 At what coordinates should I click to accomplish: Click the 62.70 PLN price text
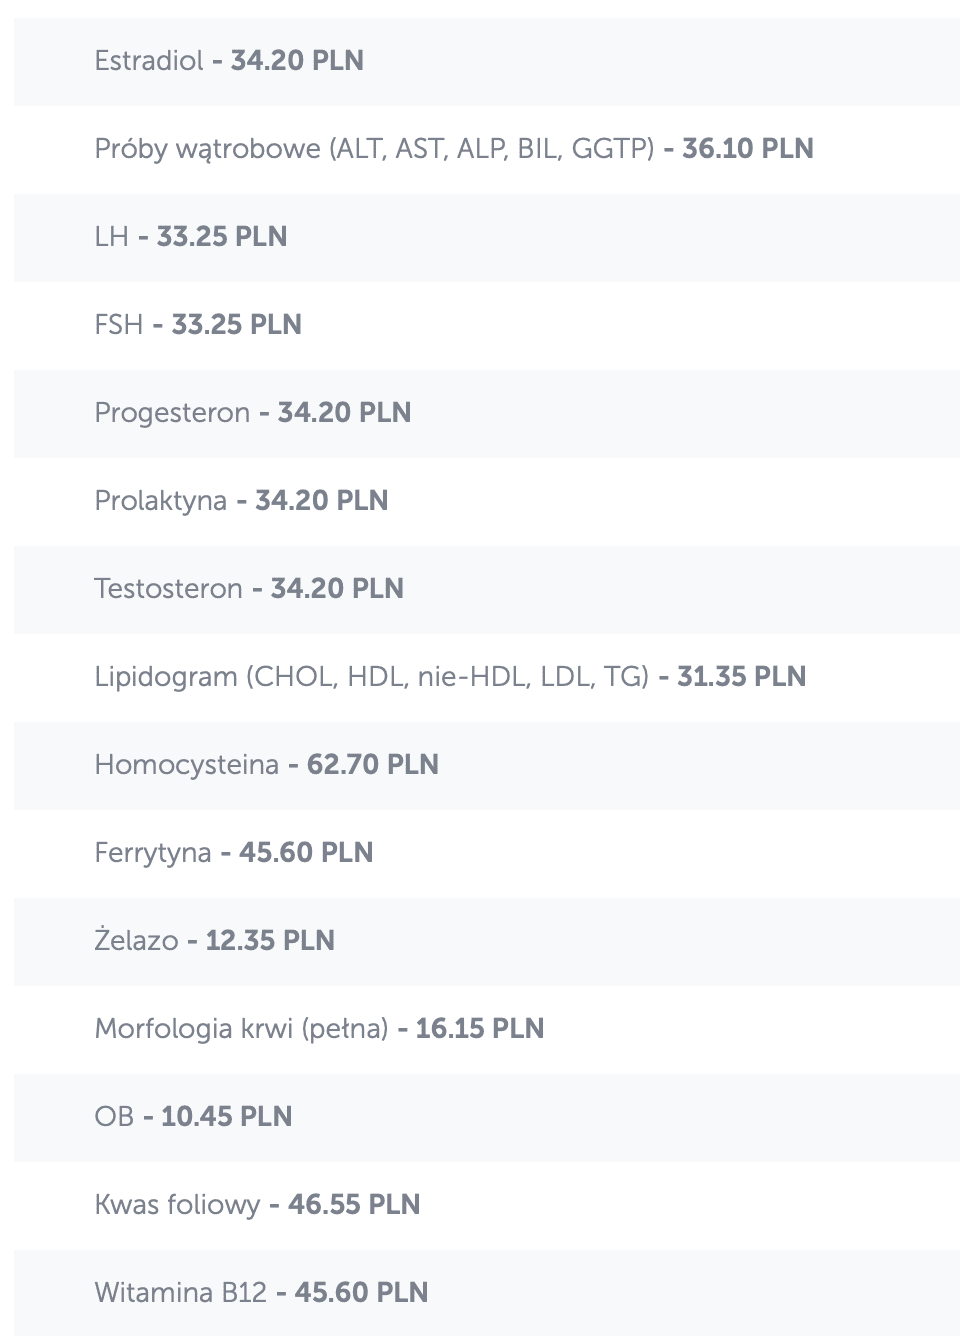pyautogui.click(x=372, y=765)
